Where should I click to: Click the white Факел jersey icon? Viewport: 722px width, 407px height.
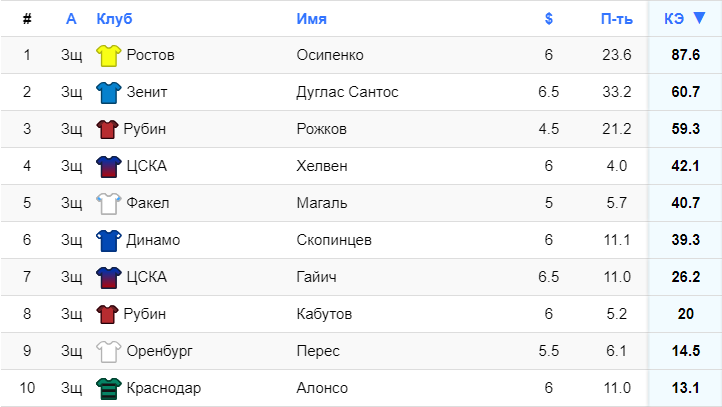coord(109,204)
